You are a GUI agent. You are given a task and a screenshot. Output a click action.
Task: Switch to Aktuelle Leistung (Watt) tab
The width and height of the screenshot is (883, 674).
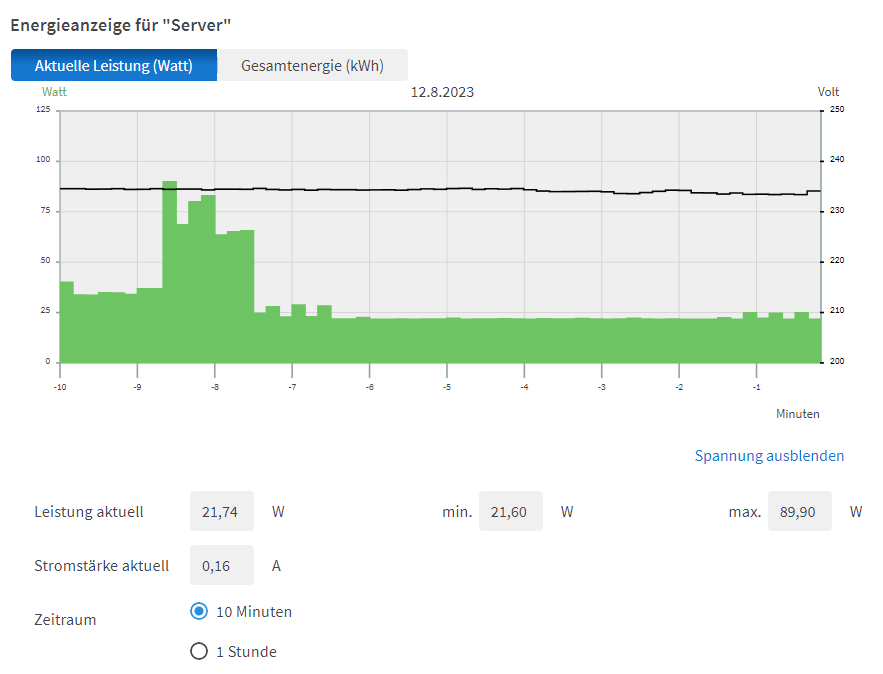pyautogui.click(x=114, y=65)
